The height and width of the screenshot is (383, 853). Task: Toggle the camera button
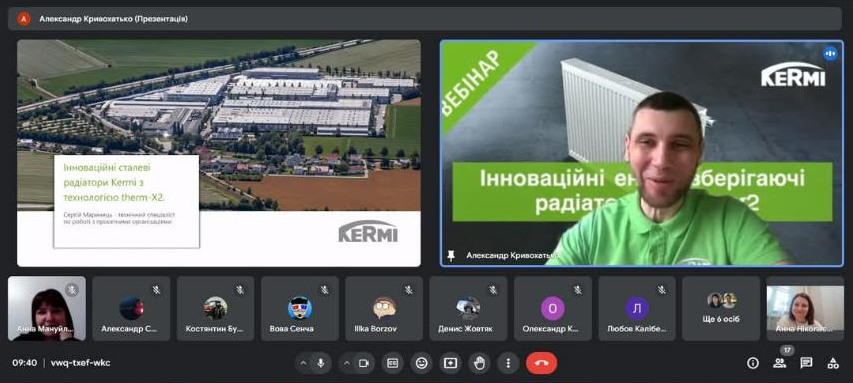click(x=364, y=363)
